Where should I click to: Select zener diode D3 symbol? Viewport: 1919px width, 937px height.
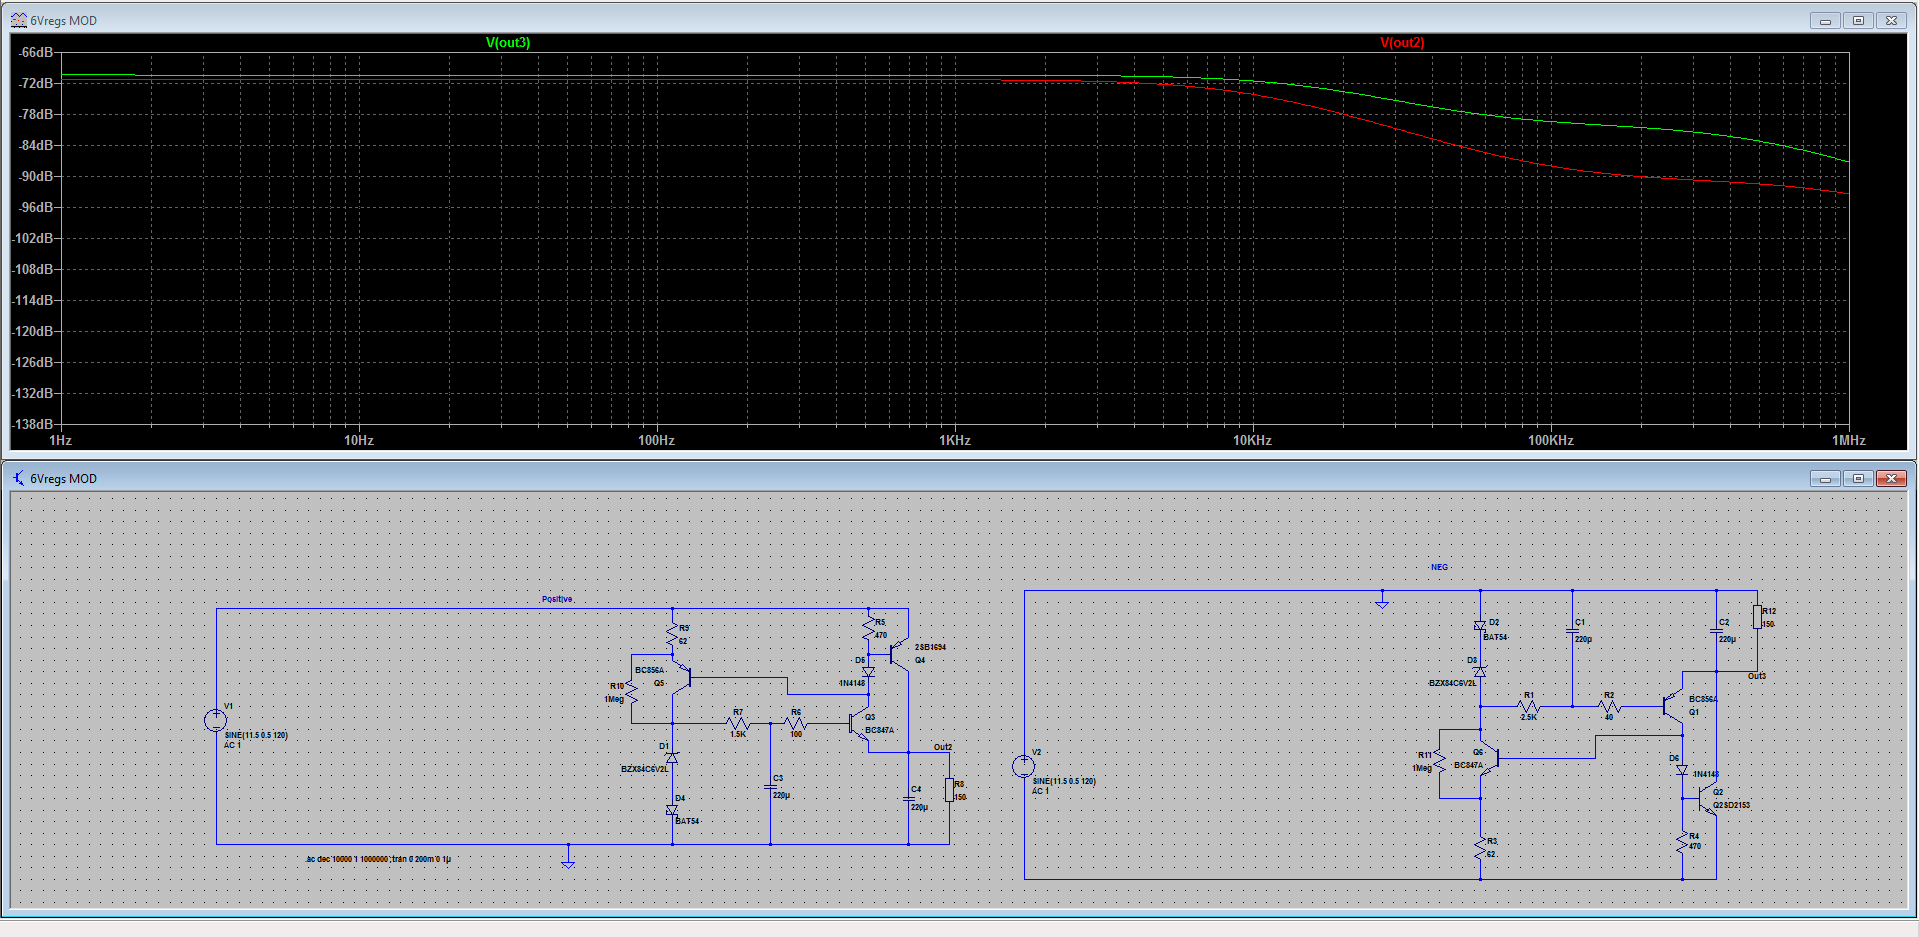click(x=1480, y=671)
